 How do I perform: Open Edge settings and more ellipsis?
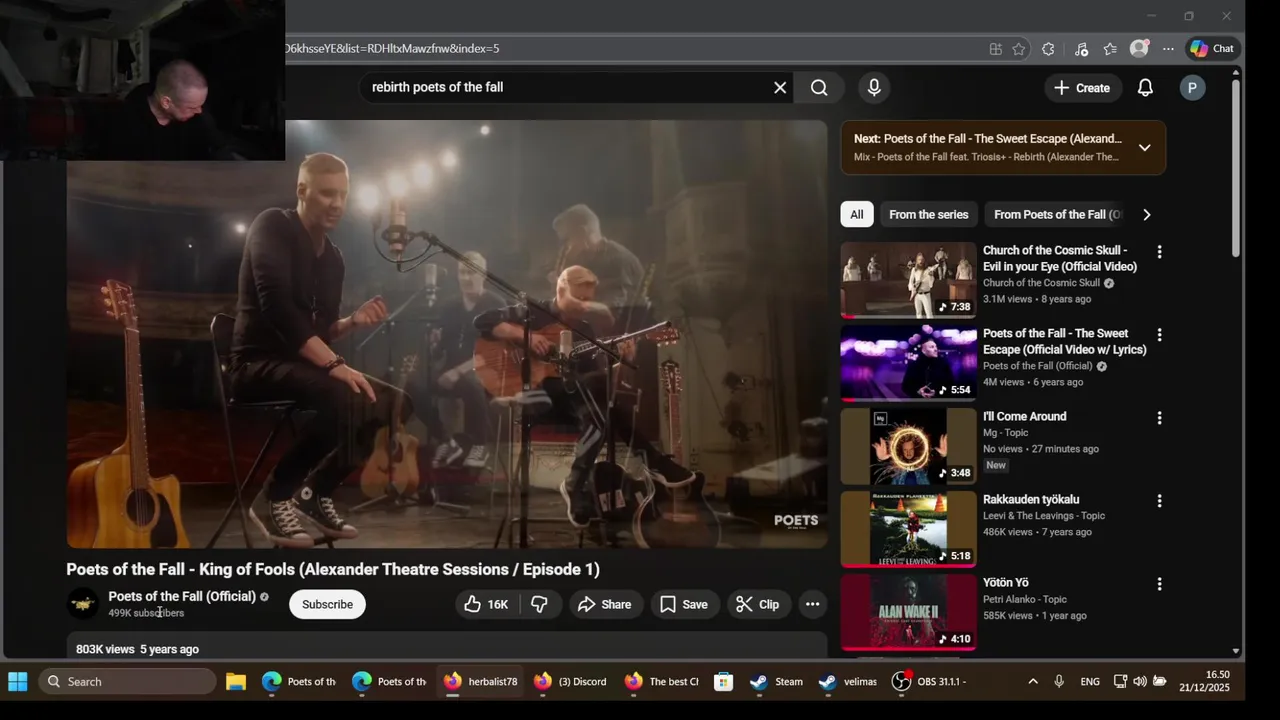coord(1168,49)
